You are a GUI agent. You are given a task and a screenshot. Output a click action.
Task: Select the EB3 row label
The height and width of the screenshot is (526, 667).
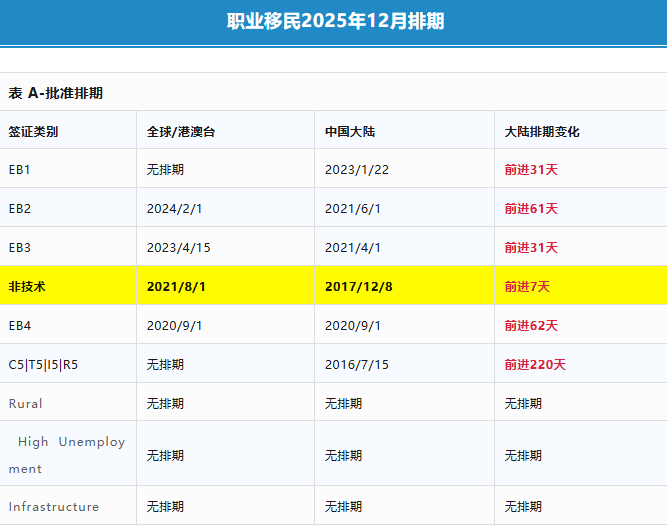[20, 248]
